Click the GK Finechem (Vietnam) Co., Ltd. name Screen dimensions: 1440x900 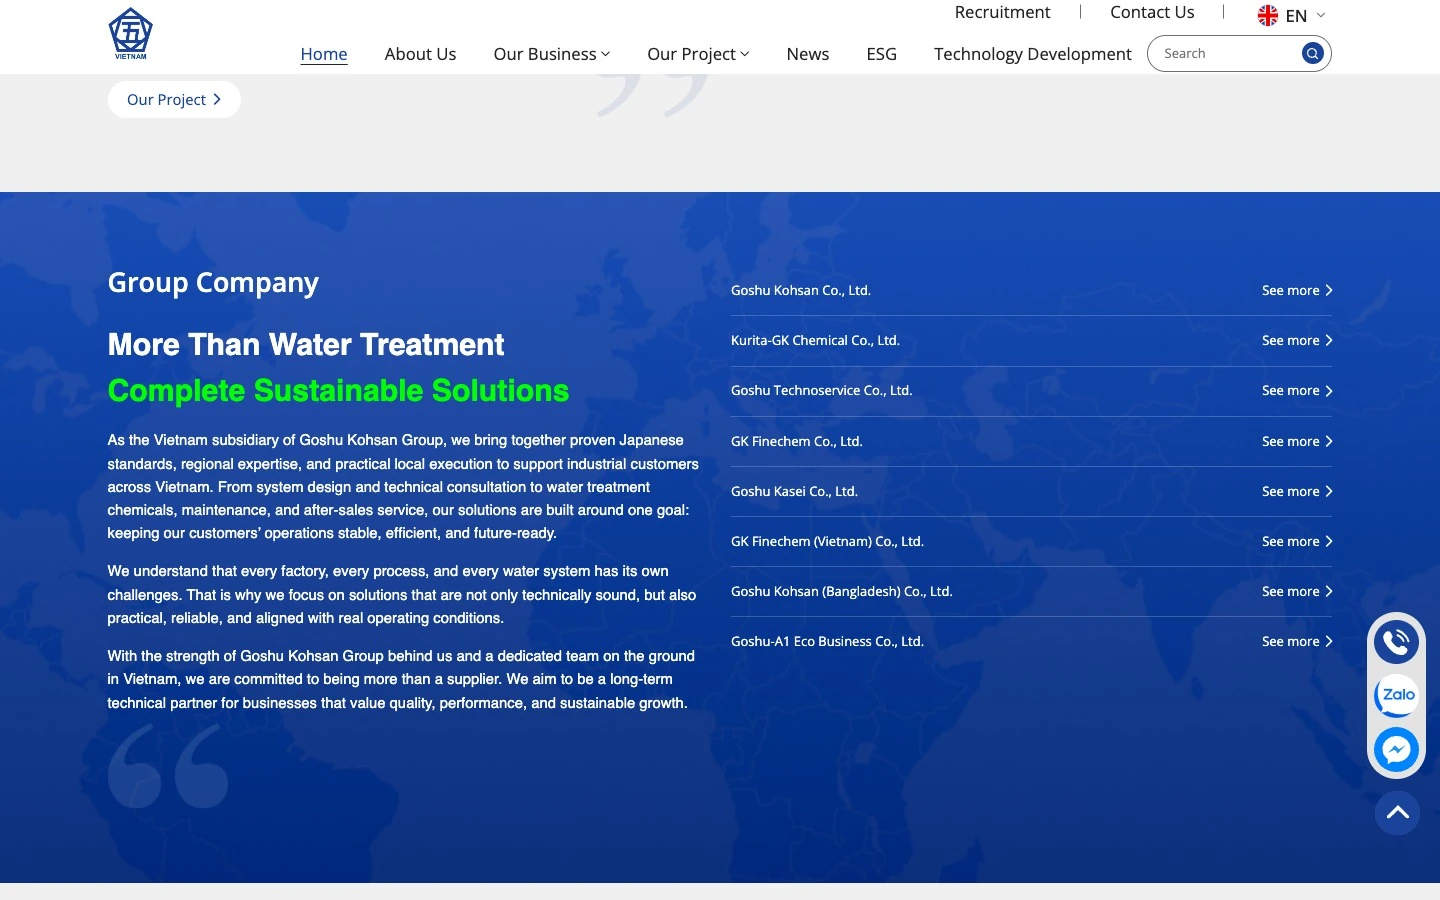[x=827, y=541]
